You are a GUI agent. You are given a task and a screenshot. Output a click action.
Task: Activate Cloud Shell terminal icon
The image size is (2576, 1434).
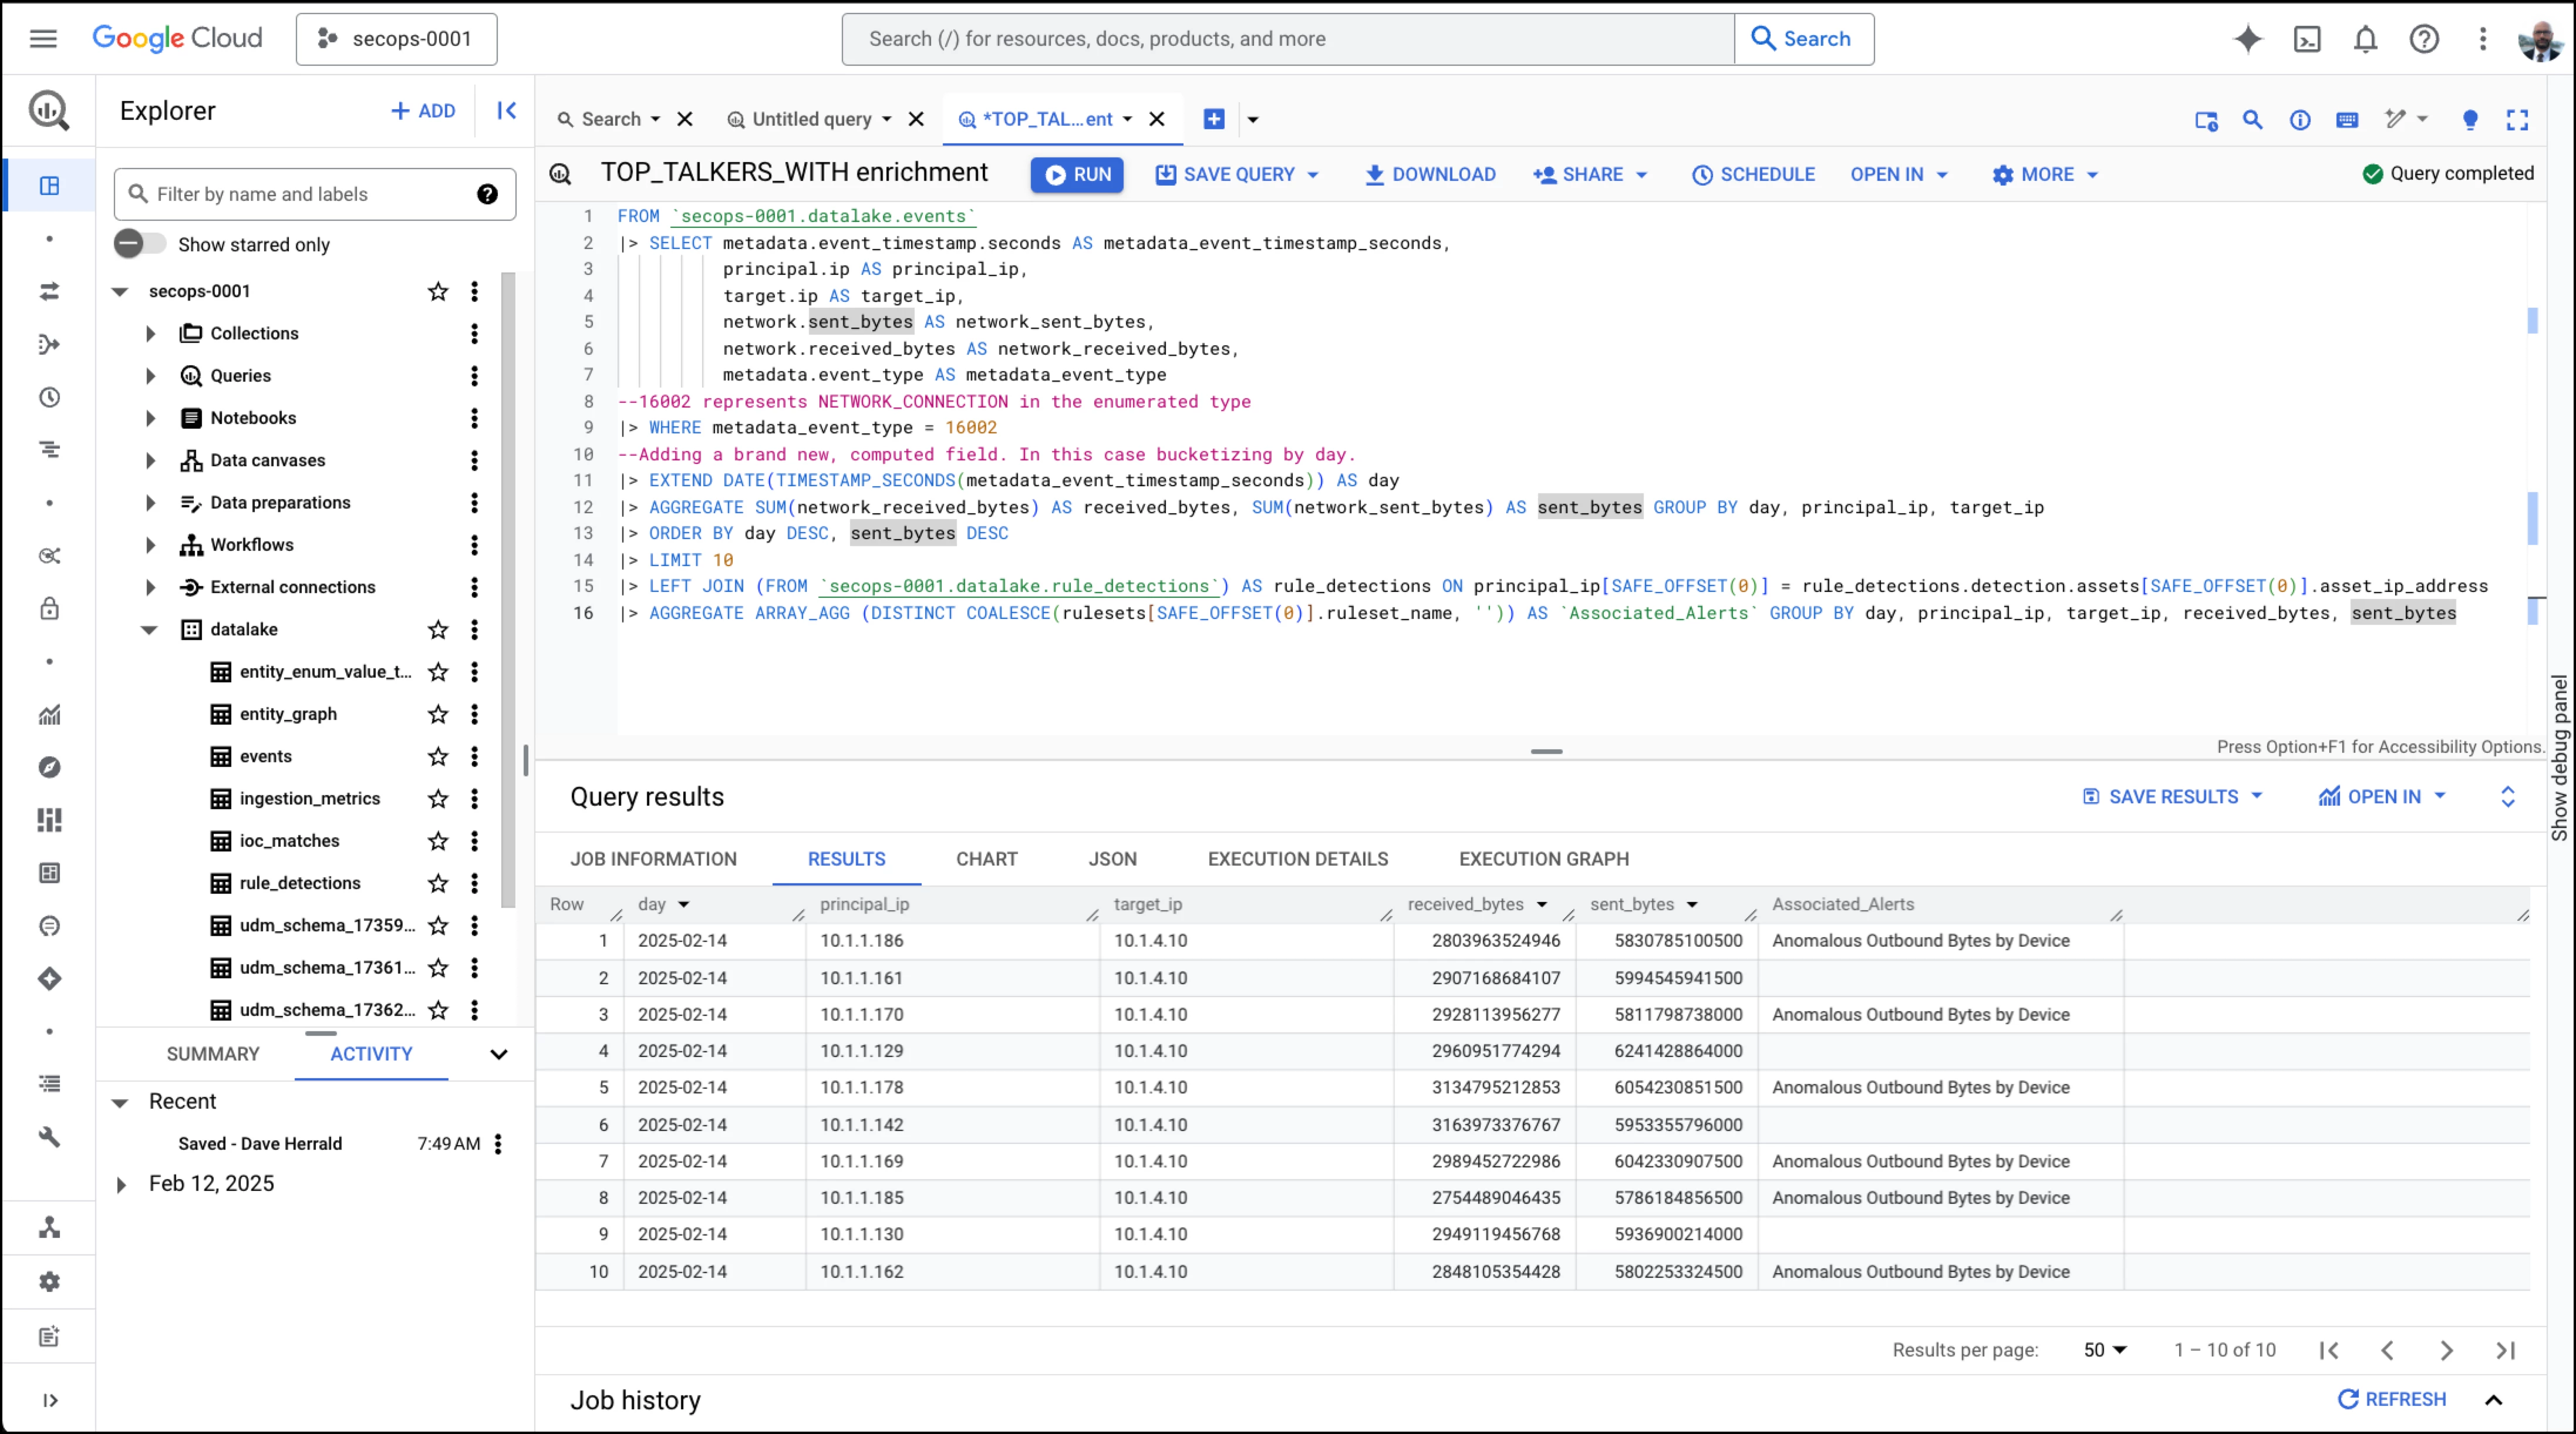[2306, 39]
